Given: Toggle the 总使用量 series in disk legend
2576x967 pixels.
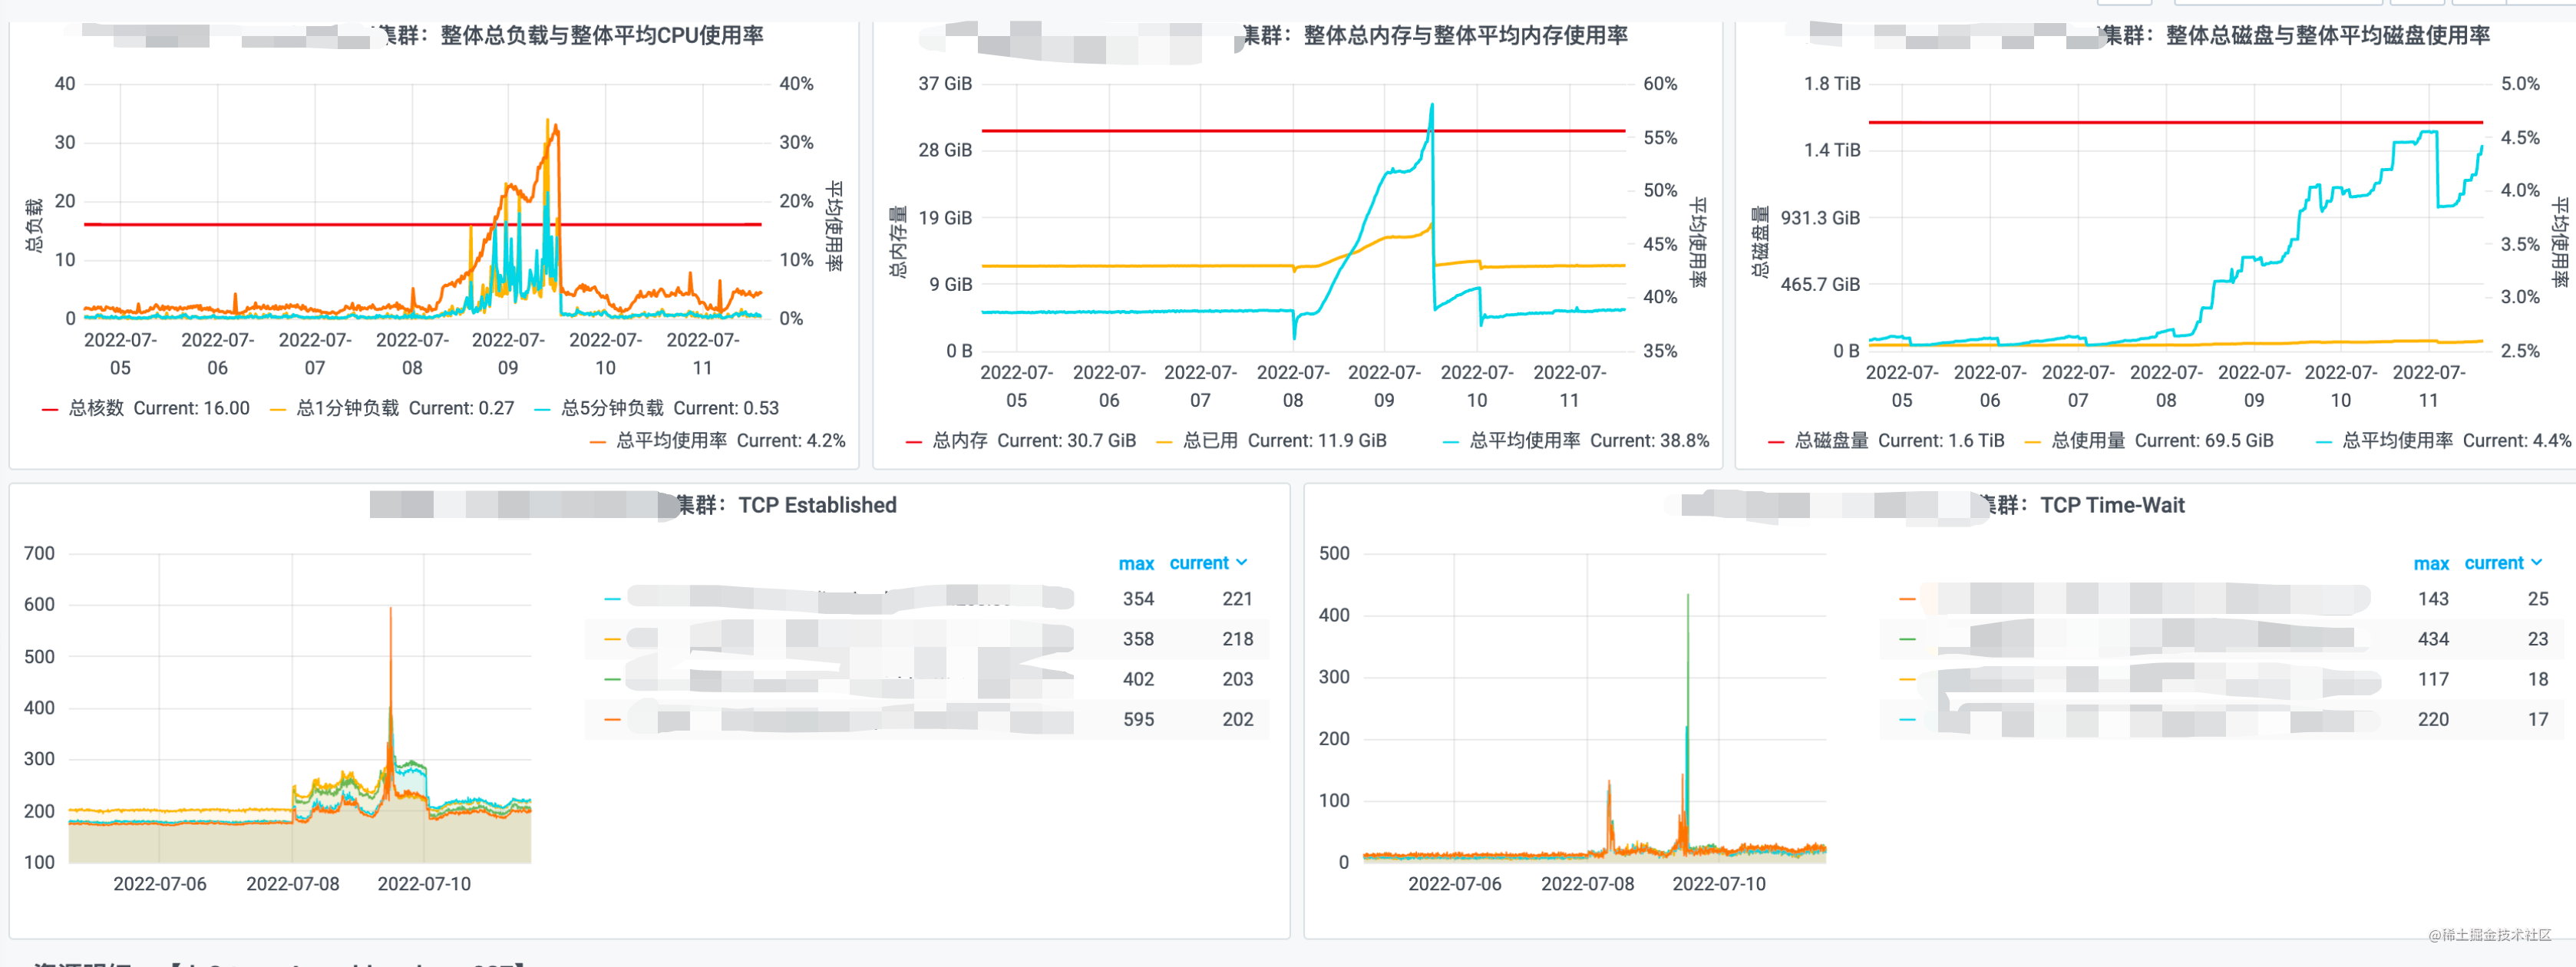Looking at the screenshot, I should click(2088, 440).
